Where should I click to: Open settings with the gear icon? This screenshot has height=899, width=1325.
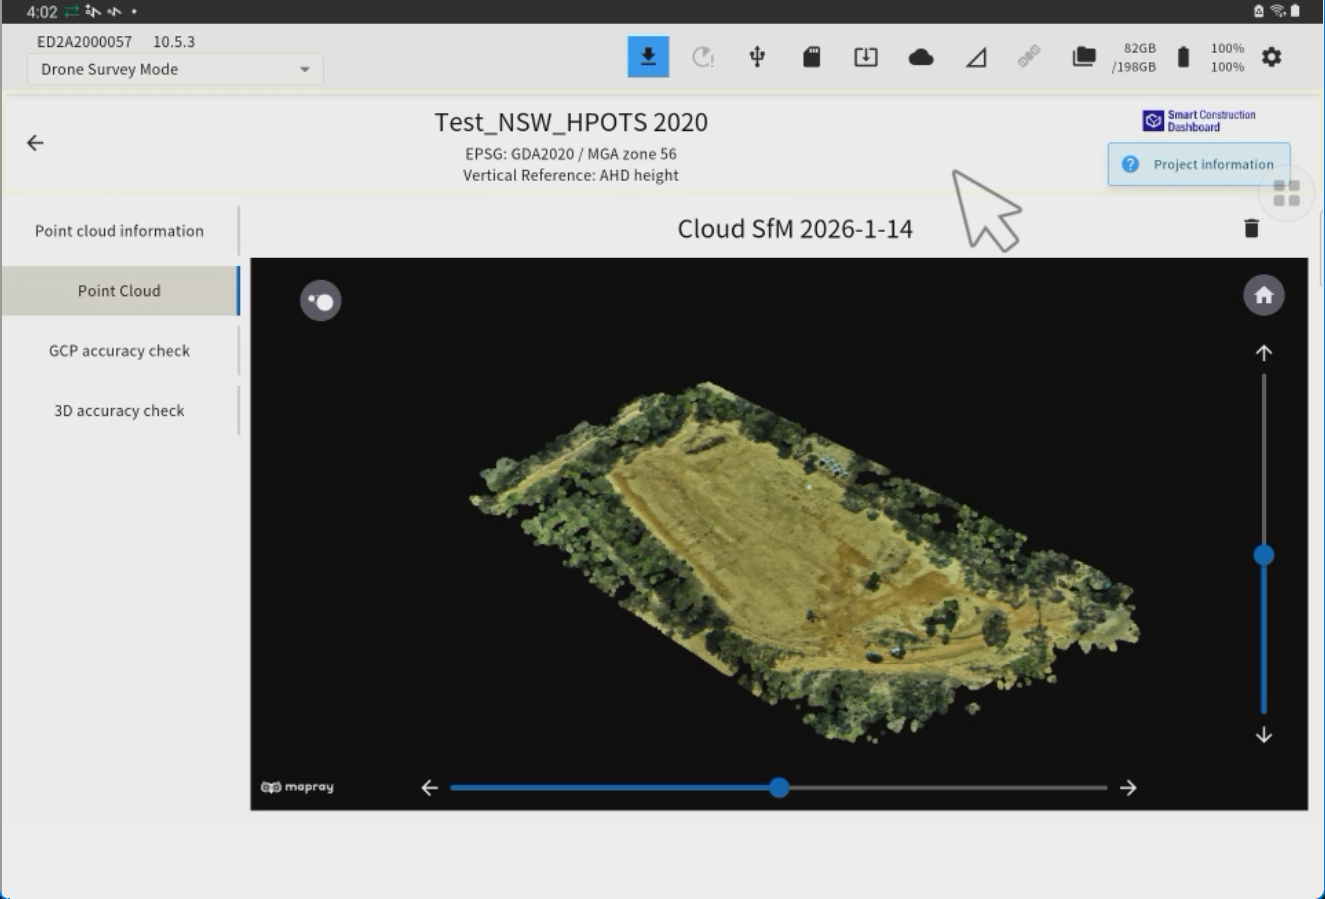1271,57
